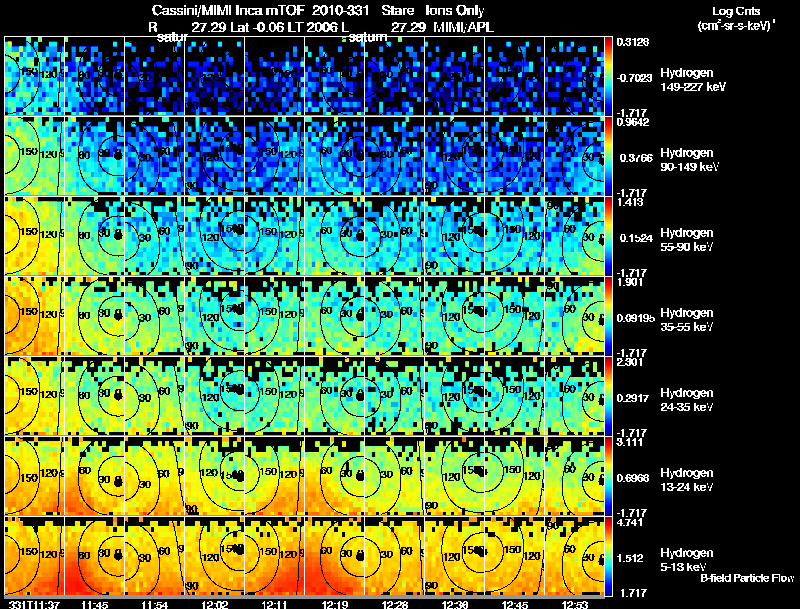Image resolution: width=800 pixels, height=609 pixels.
Task: Click the -0.7023 colorbar midpoint value
Action: (x=634, y=78)
